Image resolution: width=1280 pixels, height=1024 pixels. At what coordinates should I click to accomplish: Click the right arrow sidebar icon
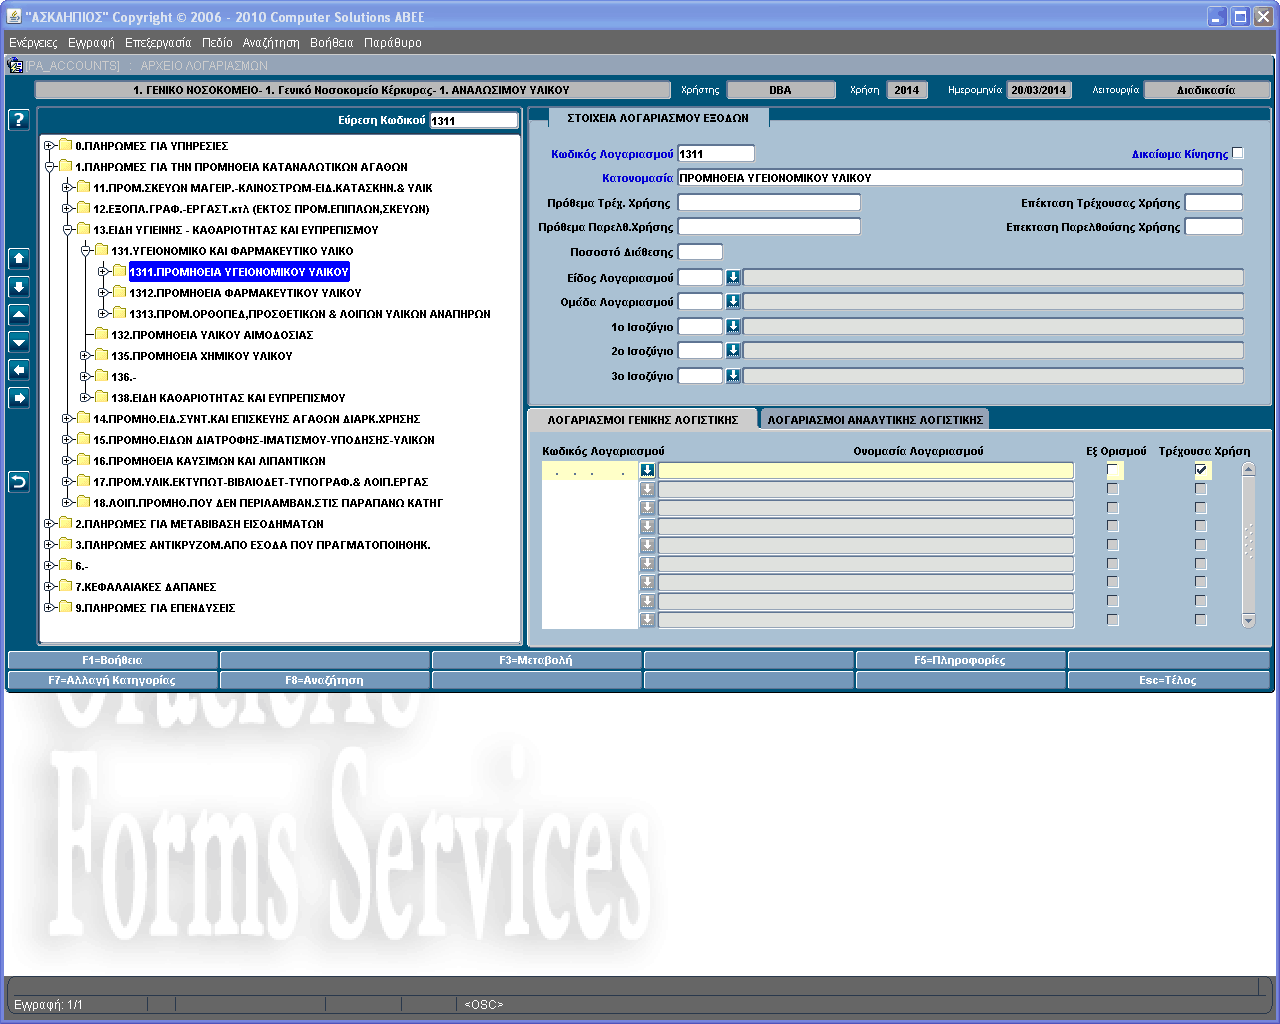[x=18, y=398]
